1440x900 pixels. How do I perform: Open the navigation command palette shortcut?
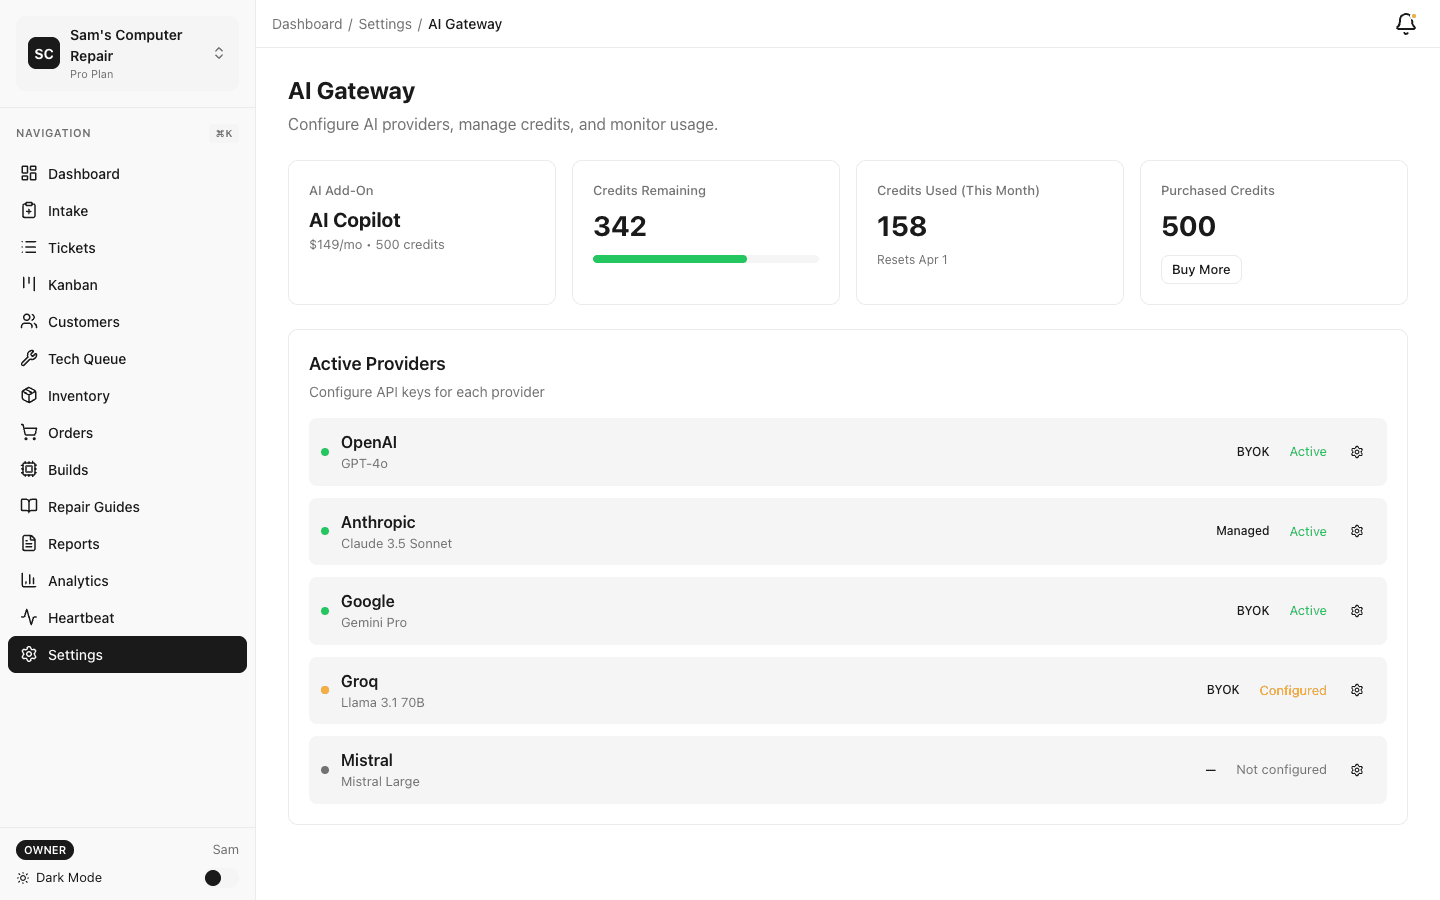point(223,132)
